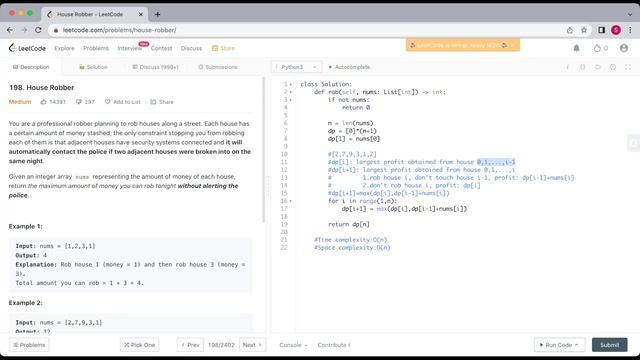Open a new browser tab
This screenshot has height=360, width=640.
click(158, 14)
